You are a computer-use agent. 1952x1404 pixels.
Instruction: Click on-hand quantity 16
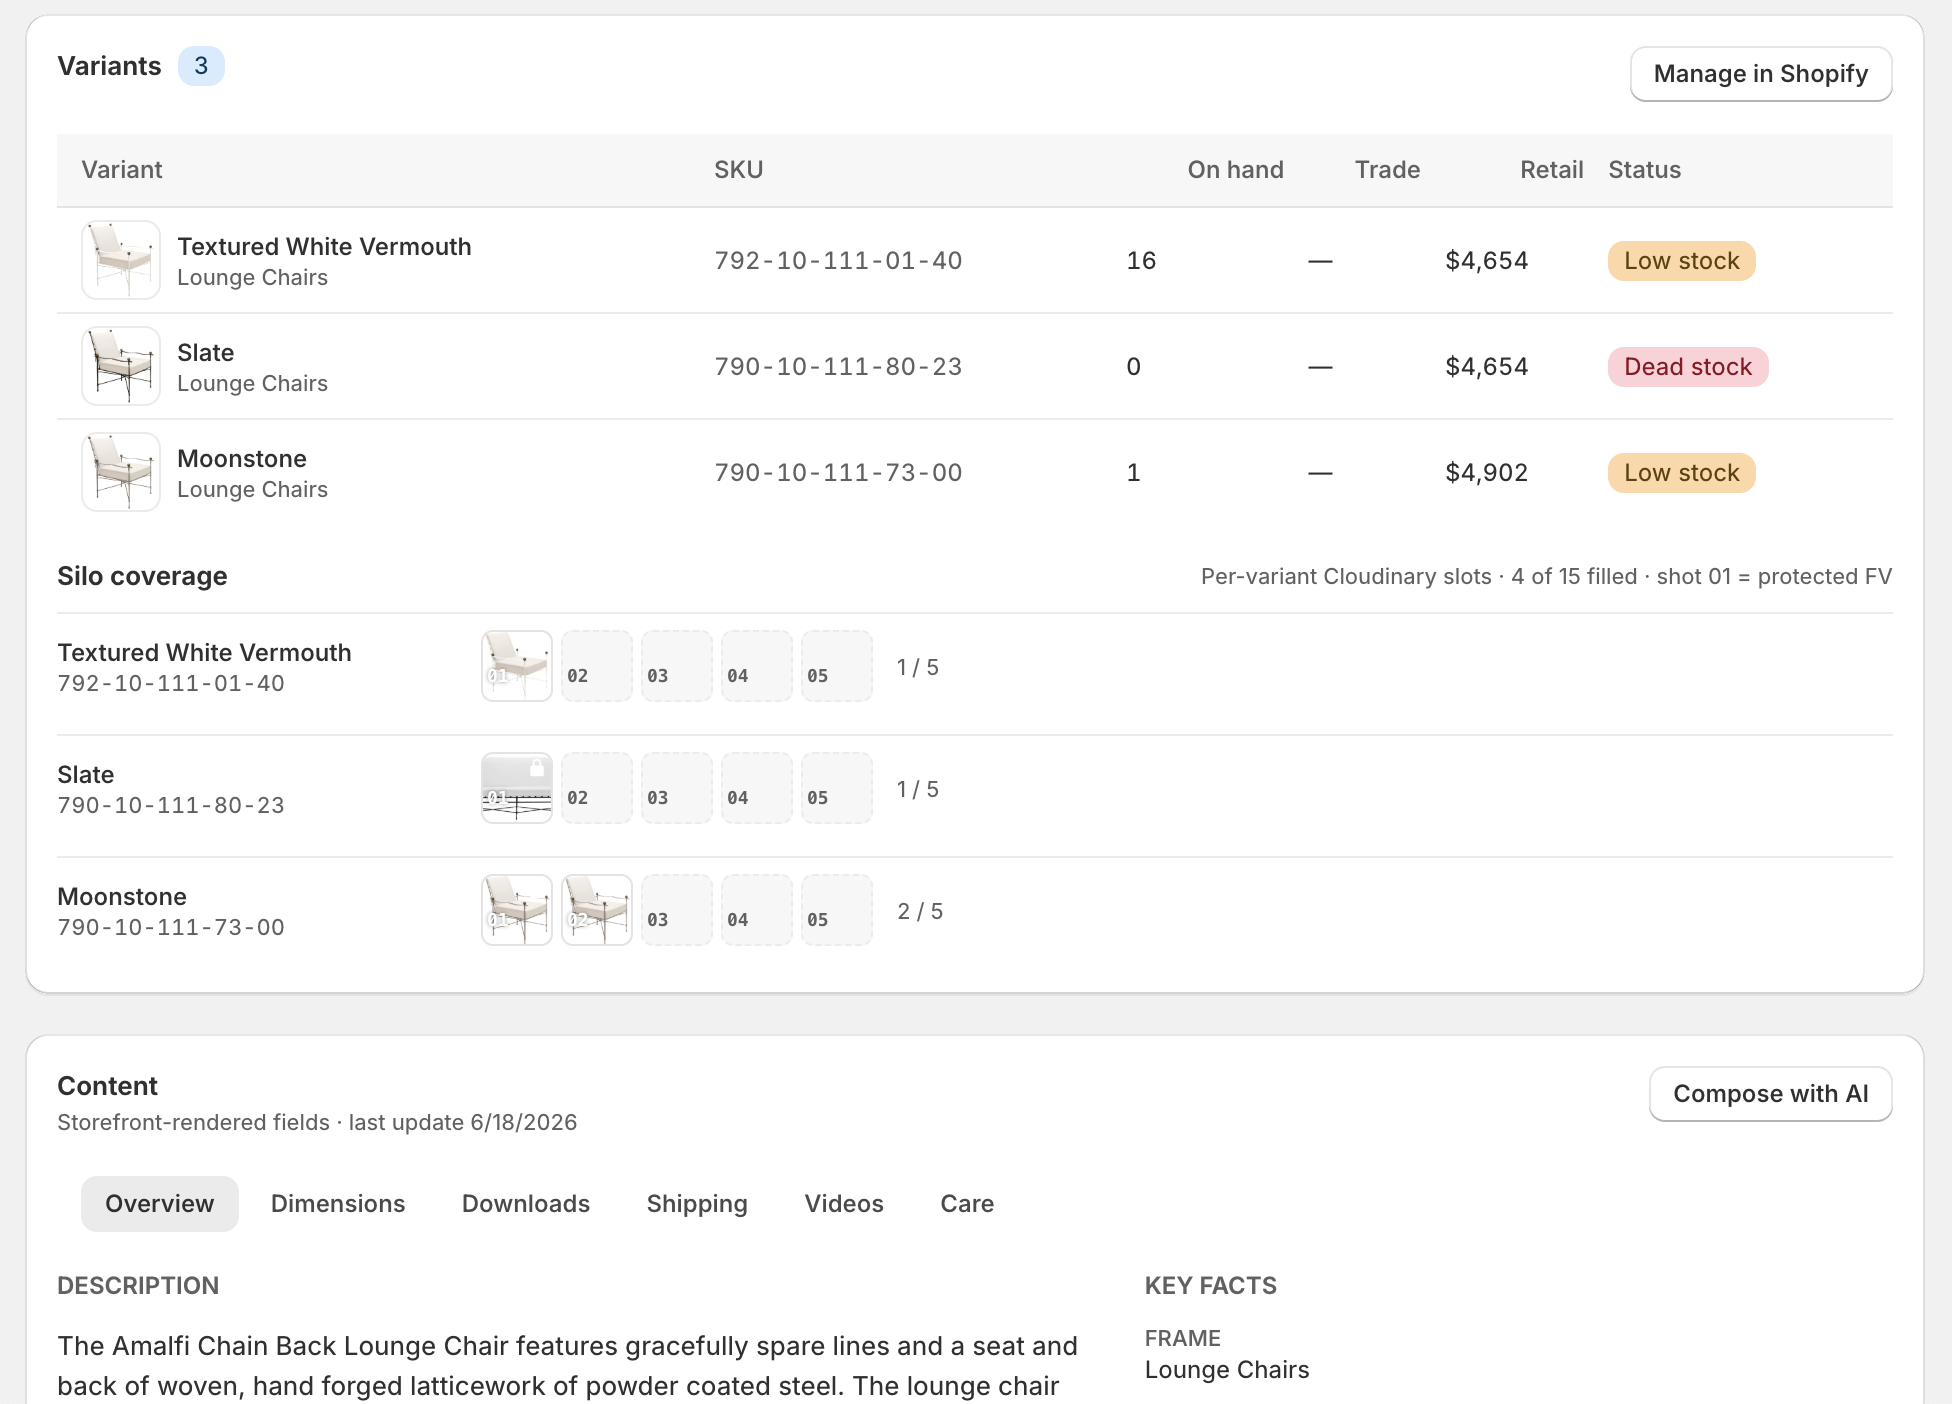1141,261
